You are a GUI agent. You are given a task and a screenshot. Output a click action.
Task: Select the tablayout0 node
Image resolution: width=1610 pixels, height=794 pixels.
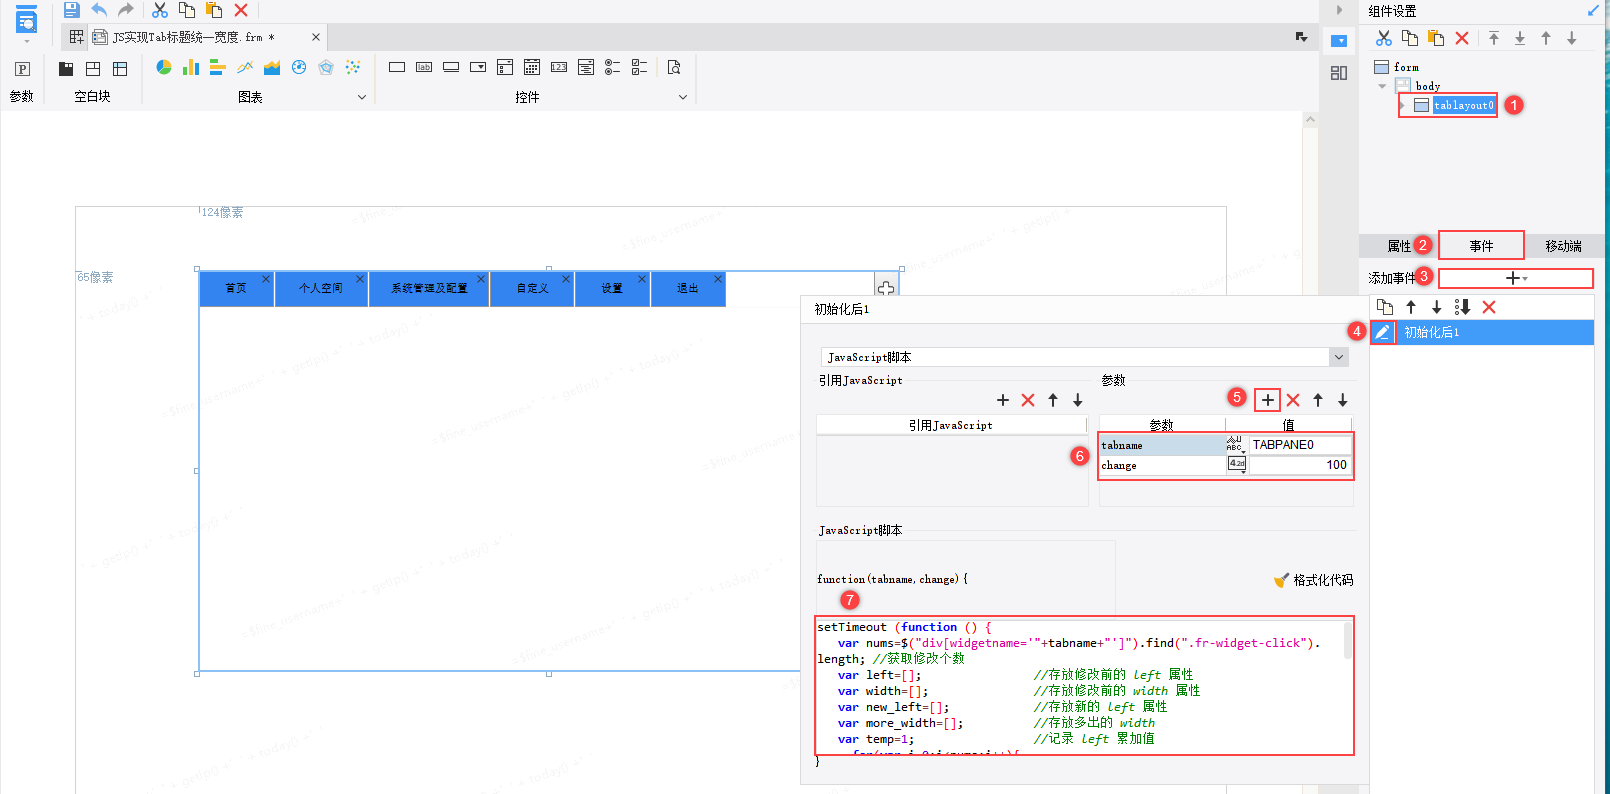point(1463,105)
